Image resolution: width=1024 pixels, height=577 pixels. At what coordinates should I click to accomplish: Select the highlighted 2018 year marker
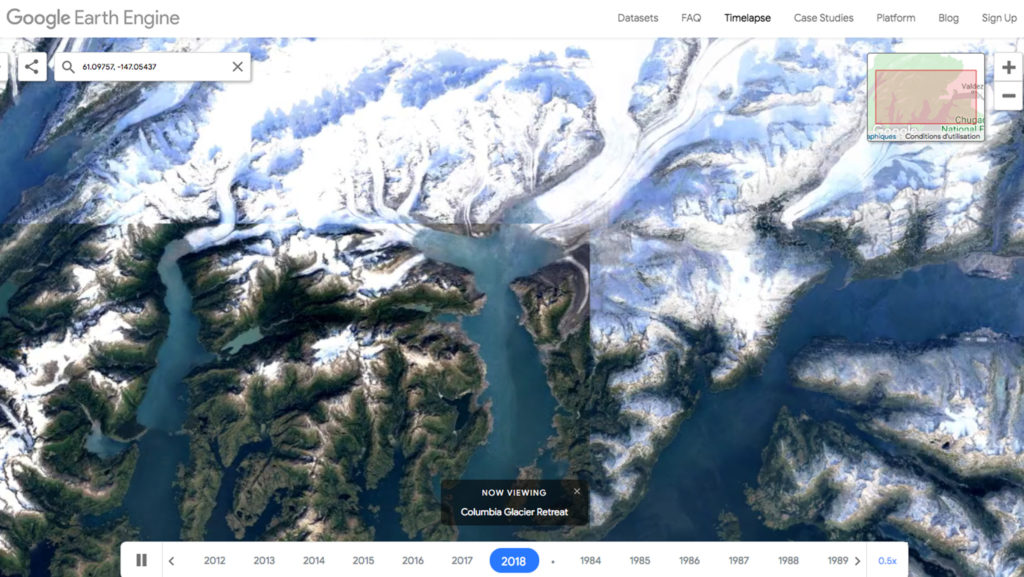tap(514, 561)
